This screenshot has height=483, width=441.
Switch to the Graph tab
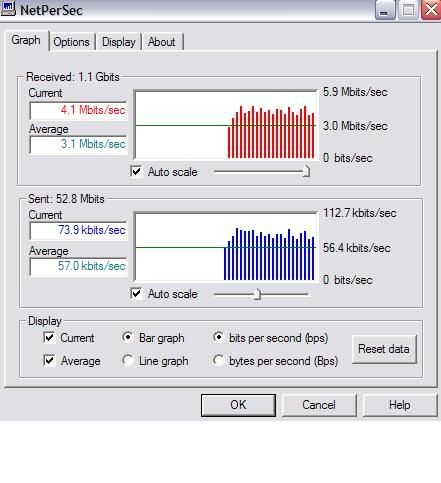(x=26, y=40)
